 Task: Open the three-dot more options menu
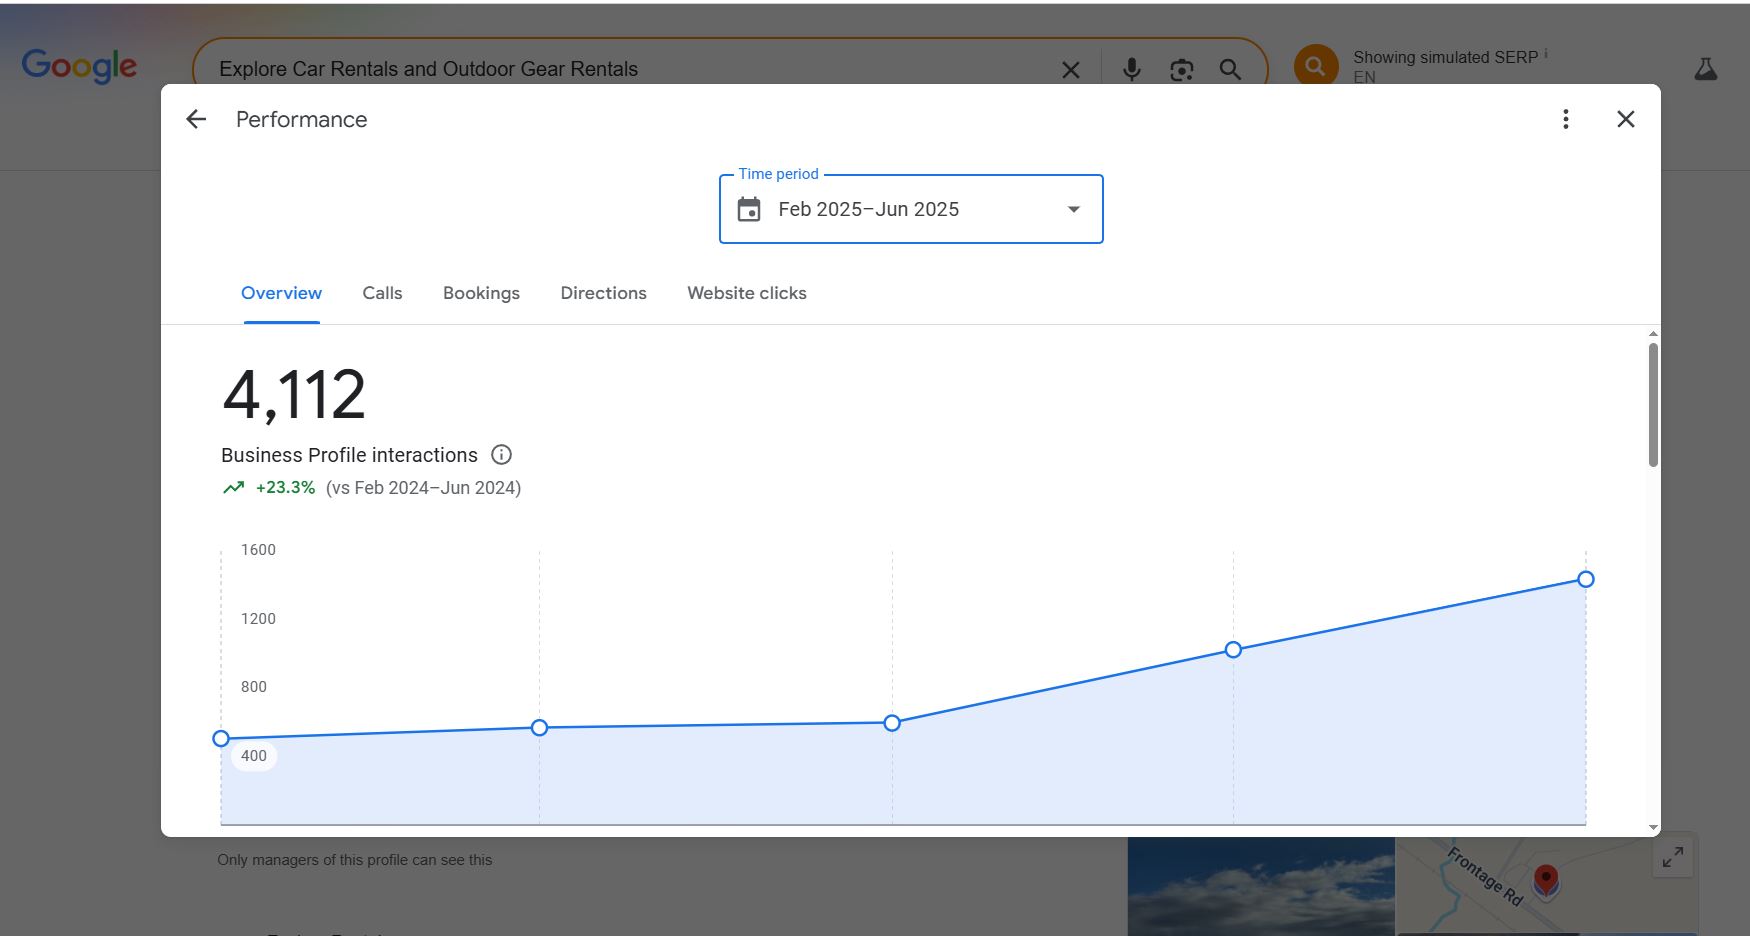click(1566, 120)
